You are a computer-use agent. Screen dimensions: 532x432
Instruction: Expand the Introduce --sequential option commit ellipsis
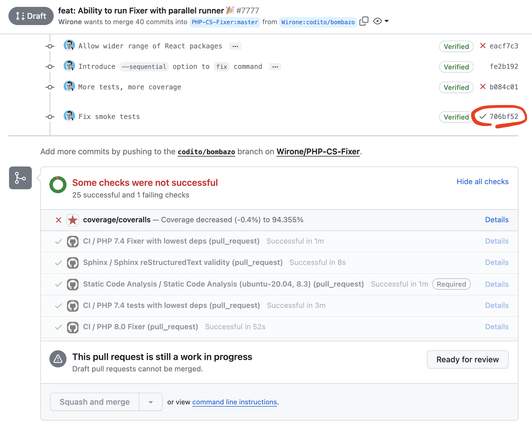(275, 67)
